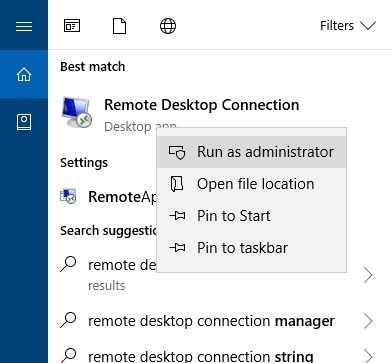Filter results by Apps icon

point(72,26)
